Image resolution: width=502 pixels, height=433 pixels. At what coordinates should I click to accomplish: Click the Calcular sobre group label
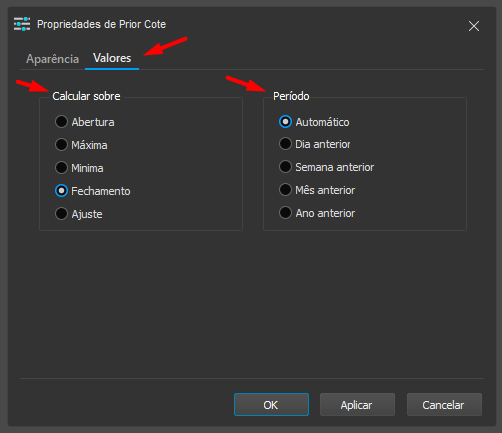pyautogui.click(x=86, y=96)
